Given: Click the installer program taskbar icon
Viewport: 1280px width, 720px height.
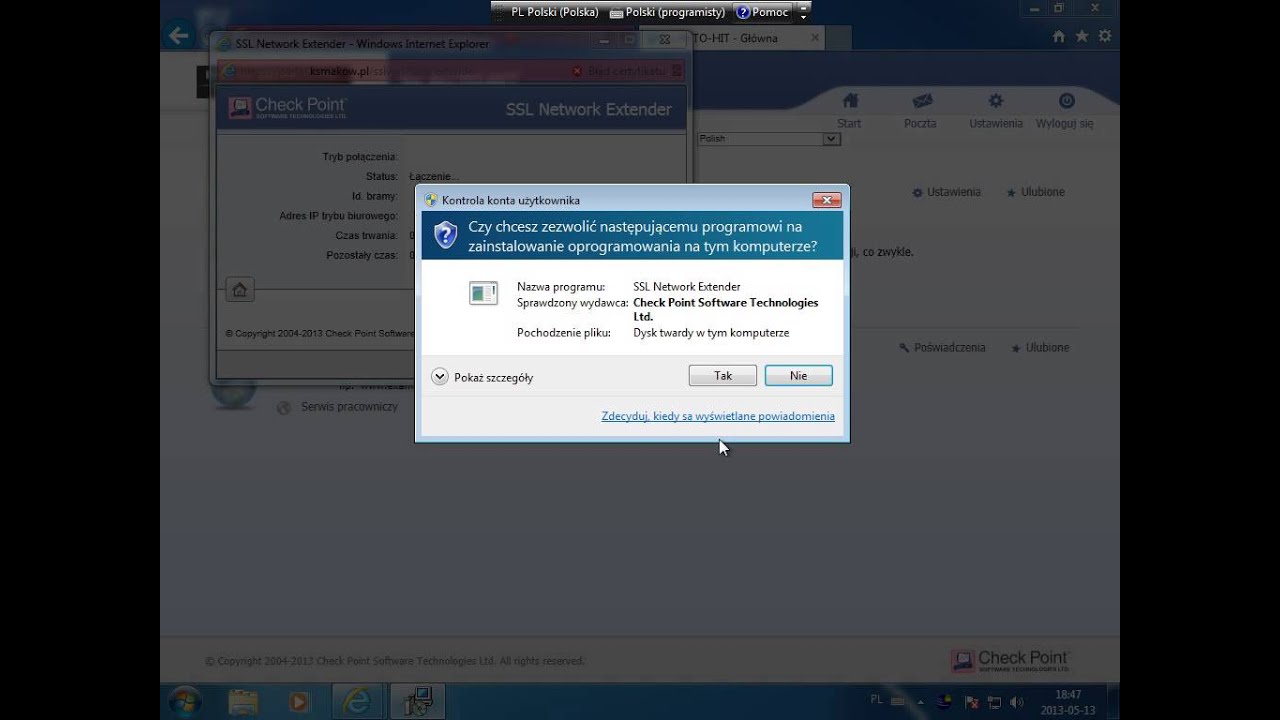Looking at the screenshot, I should [x=417, y=701].
